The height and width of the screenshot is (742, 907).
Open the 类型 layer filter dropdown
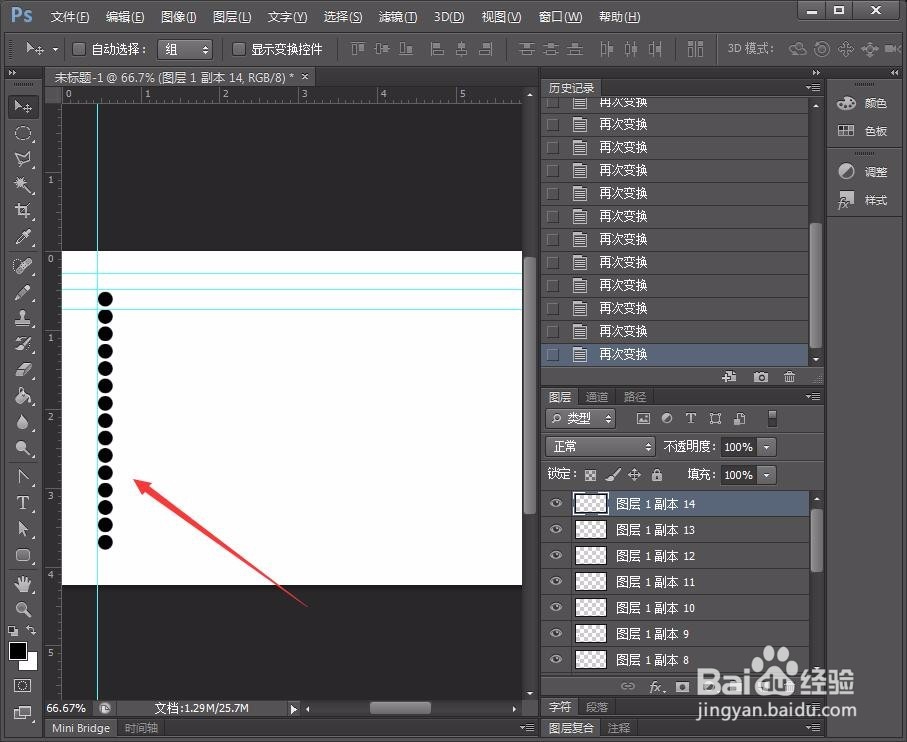[x=581, y=418]
